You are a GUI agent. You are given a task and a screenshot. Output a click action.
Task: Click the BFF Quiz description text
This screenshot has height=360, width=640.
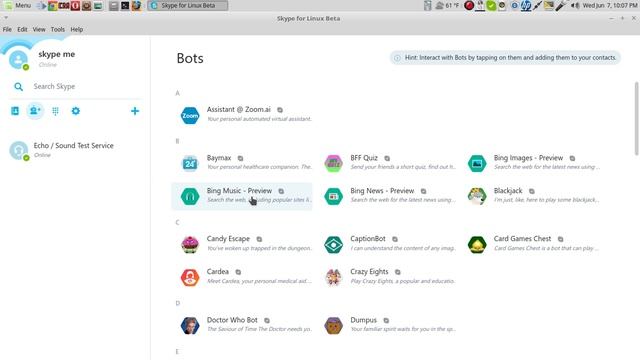pos(403,167)
